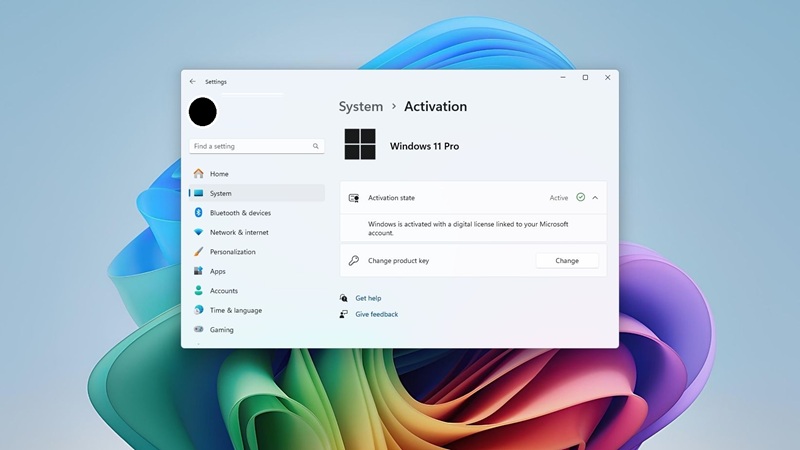Click the key icon beside Change product key

[354, 260]
